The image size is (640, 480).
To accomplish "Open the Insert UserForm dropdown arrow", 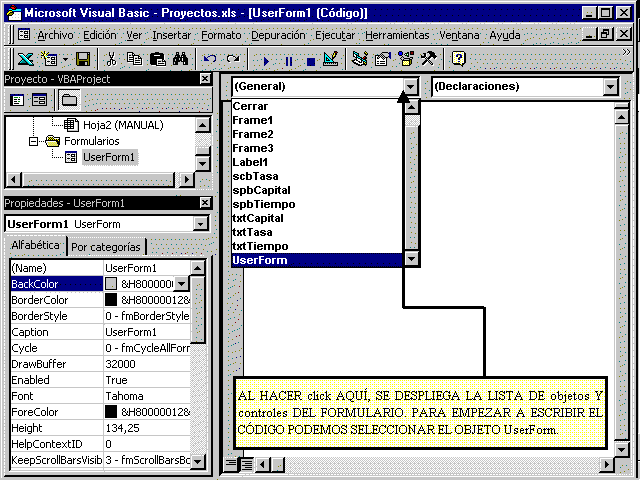I will [65, 60].
